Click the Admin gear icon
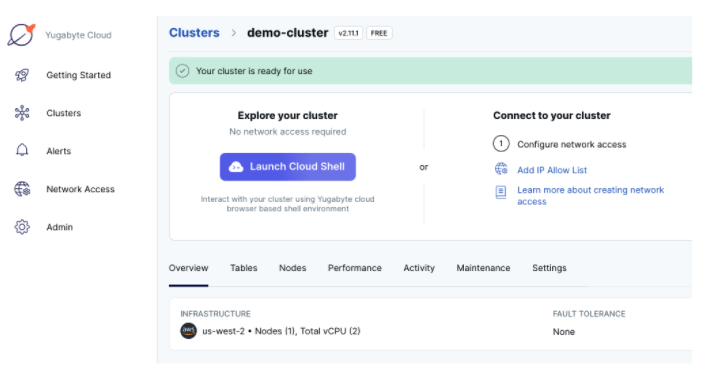 (22, 227)
